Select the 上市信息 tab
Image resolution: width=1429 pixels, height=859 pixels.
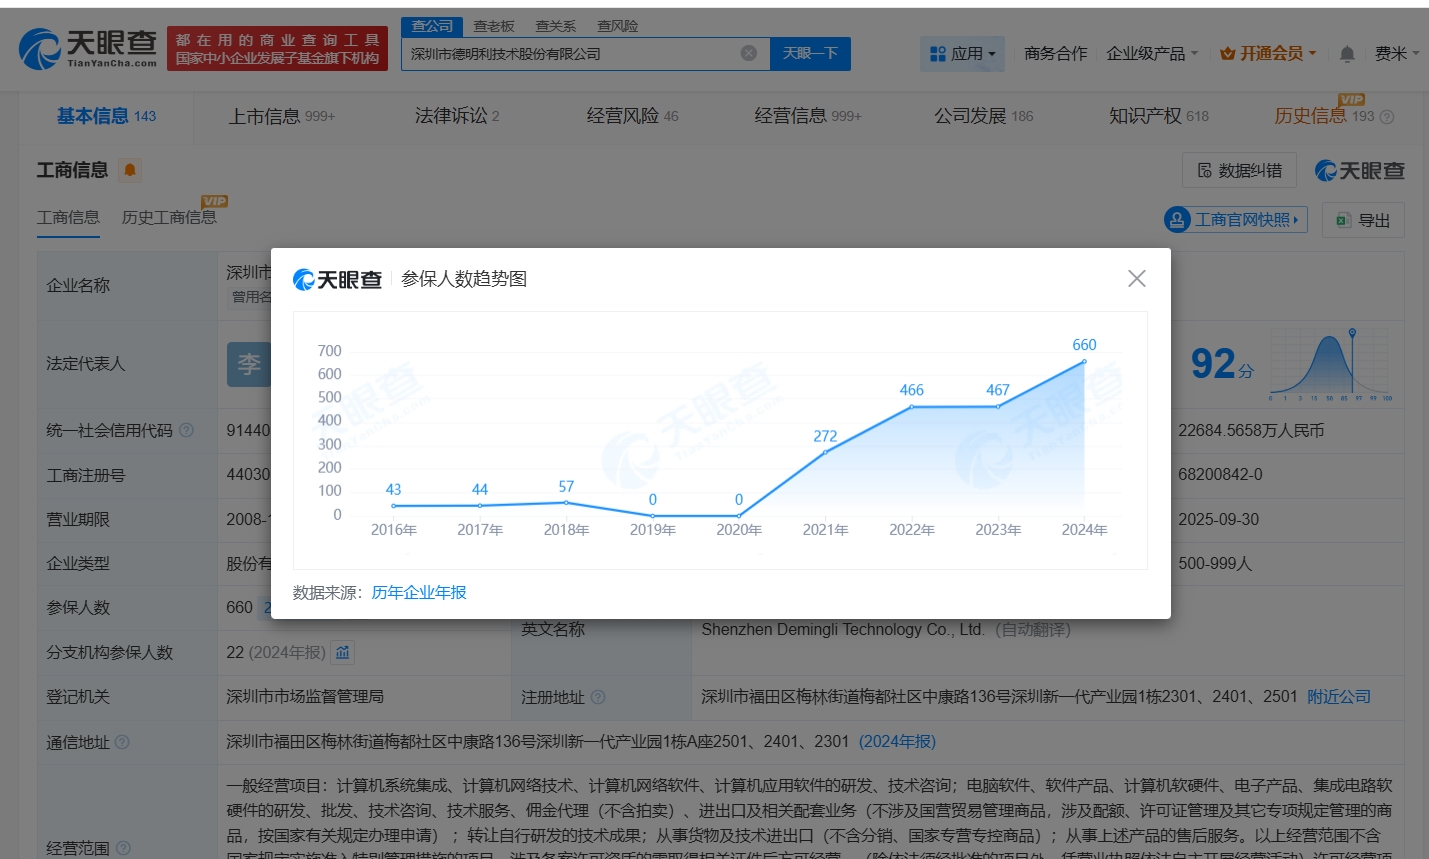pos(281,116)
